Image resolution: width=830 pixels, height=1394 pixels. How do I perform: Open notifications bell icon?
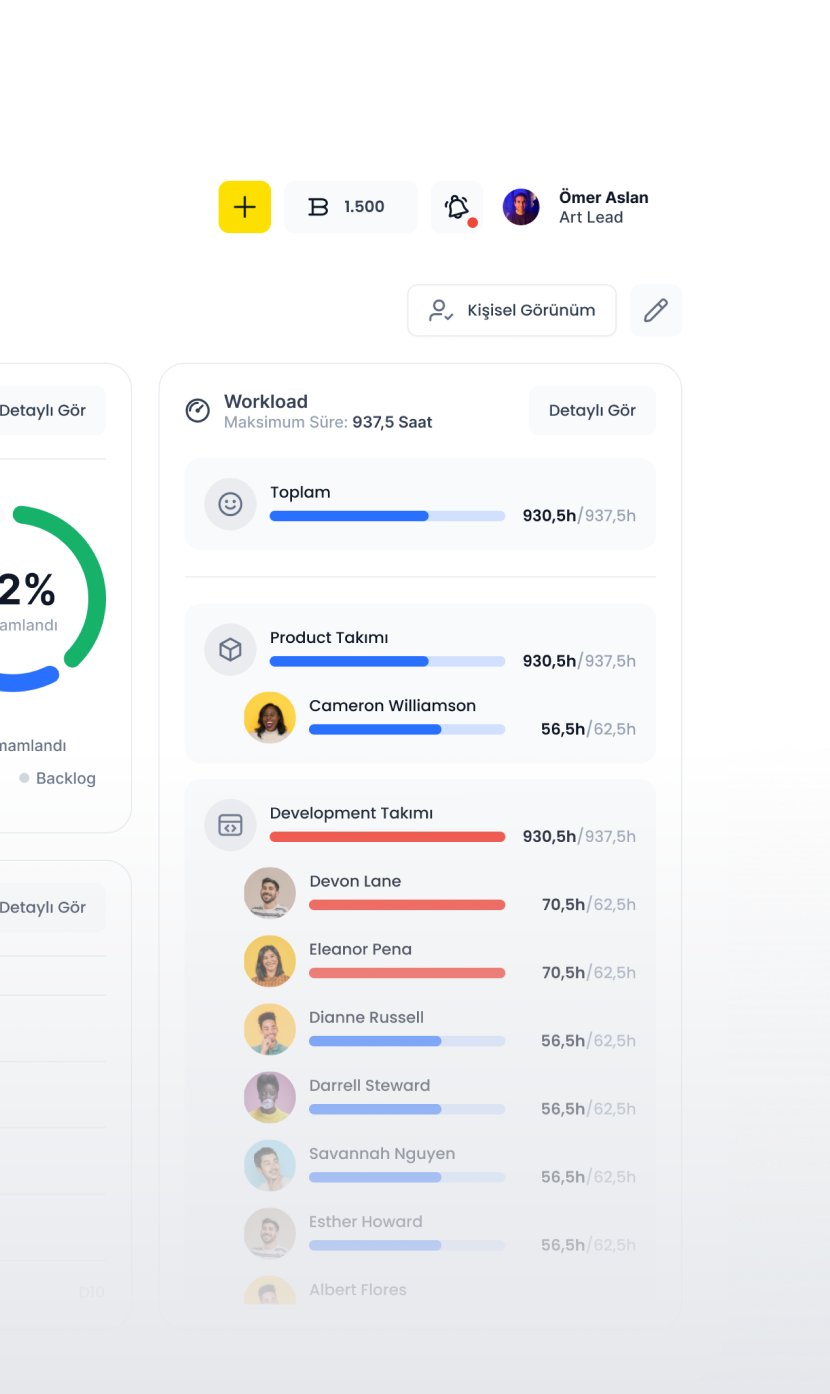457,207
